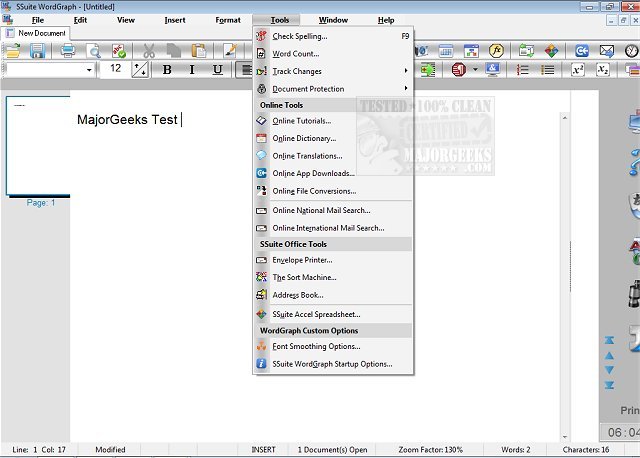
Task: Jump to first page arrow icon
Action: click(x=609, y=340)
